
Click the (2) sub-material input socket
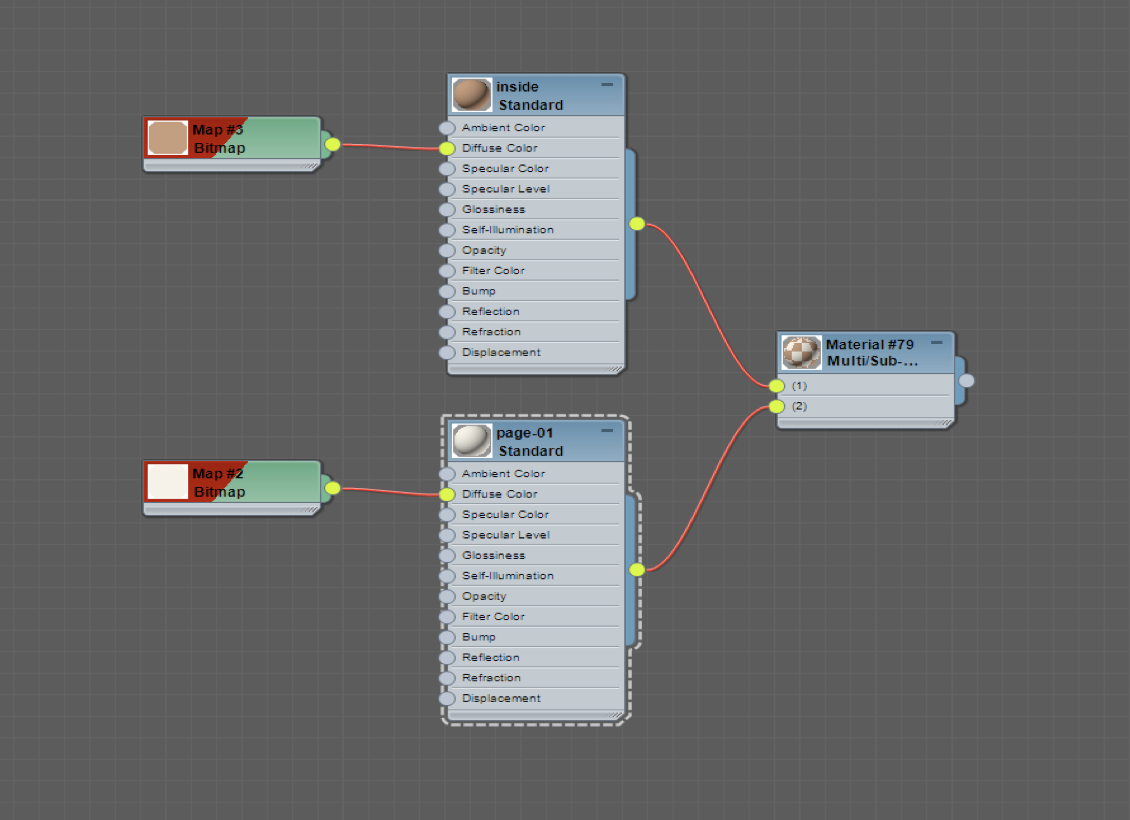tap(776, 406)
